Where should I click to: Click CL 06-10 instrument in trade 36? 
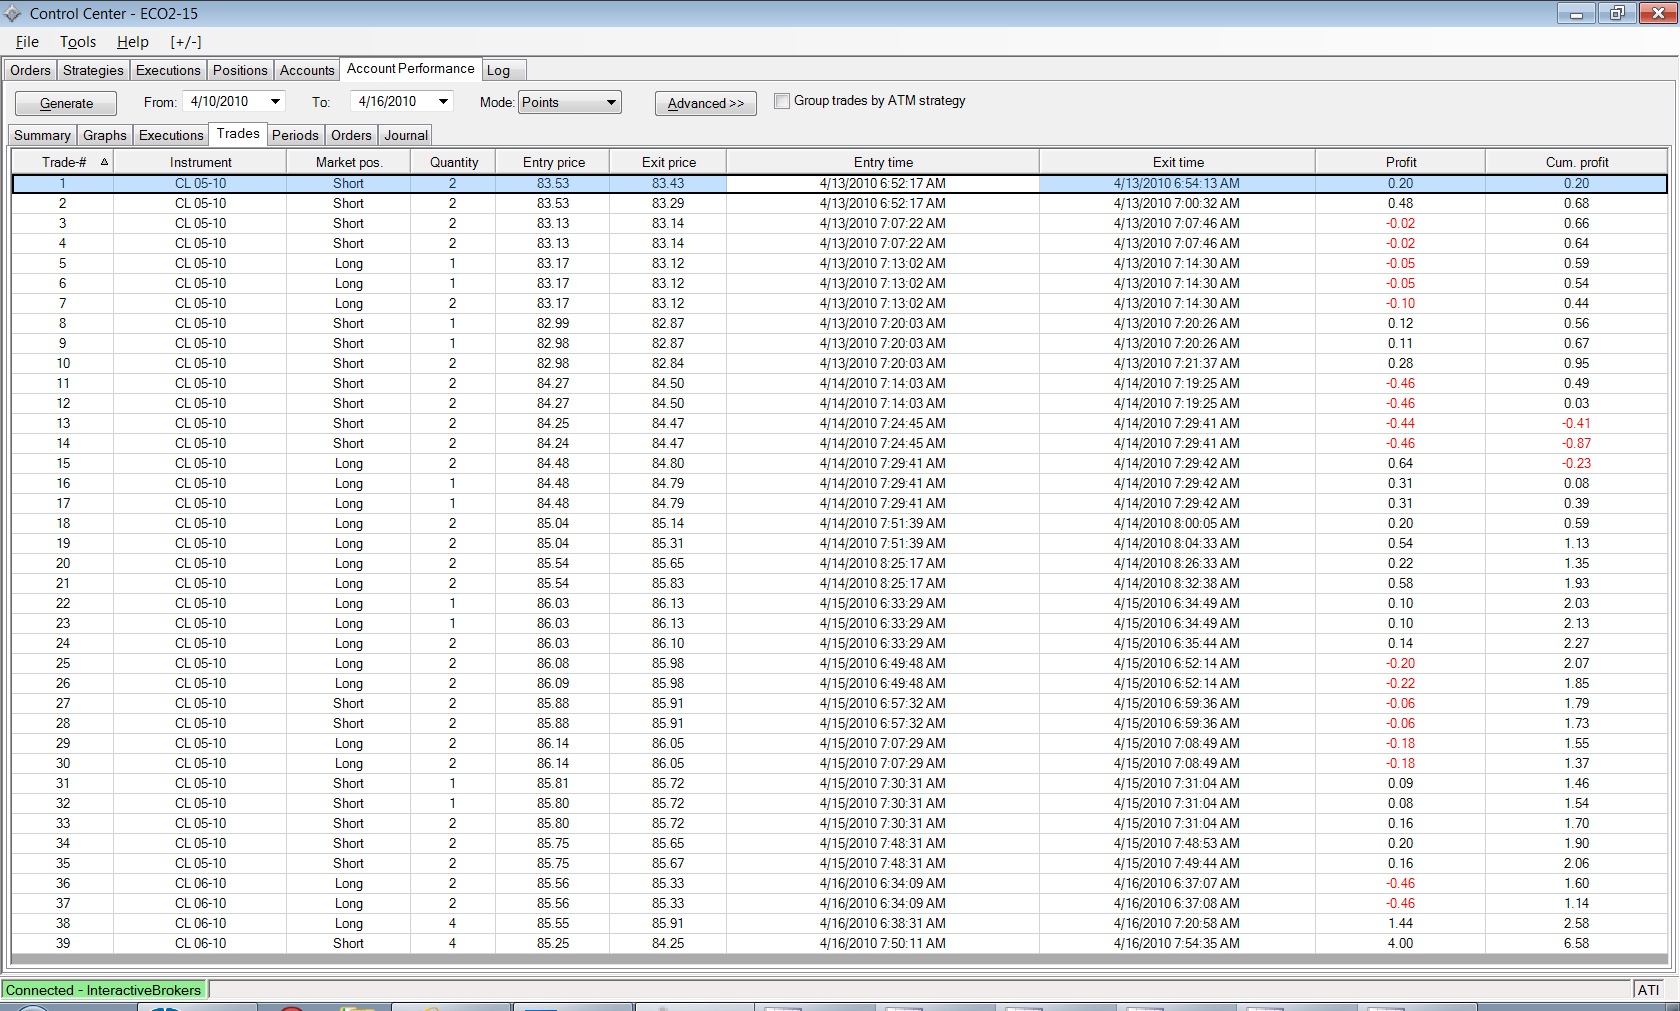[x=200, y=883]
